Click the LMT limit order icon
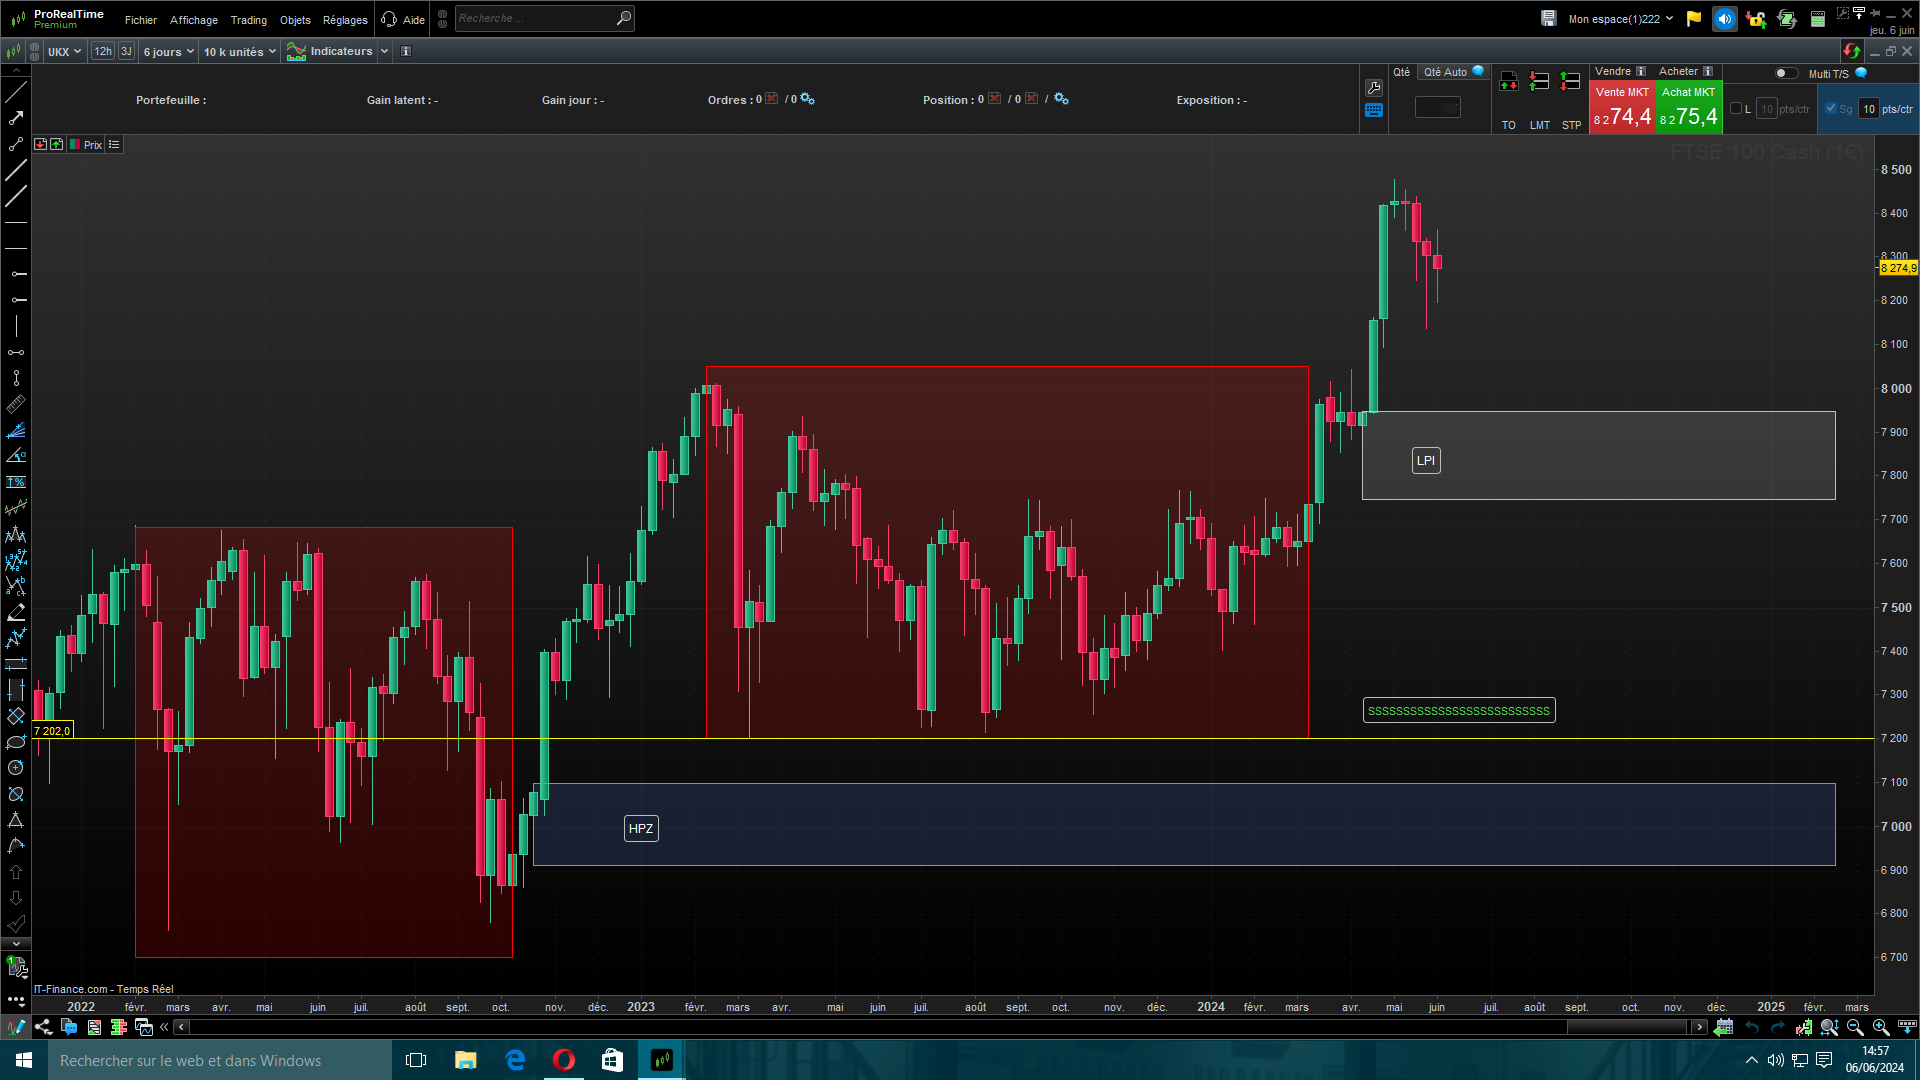This screenshot has width=1920, height=1080. click(1539, 82)
